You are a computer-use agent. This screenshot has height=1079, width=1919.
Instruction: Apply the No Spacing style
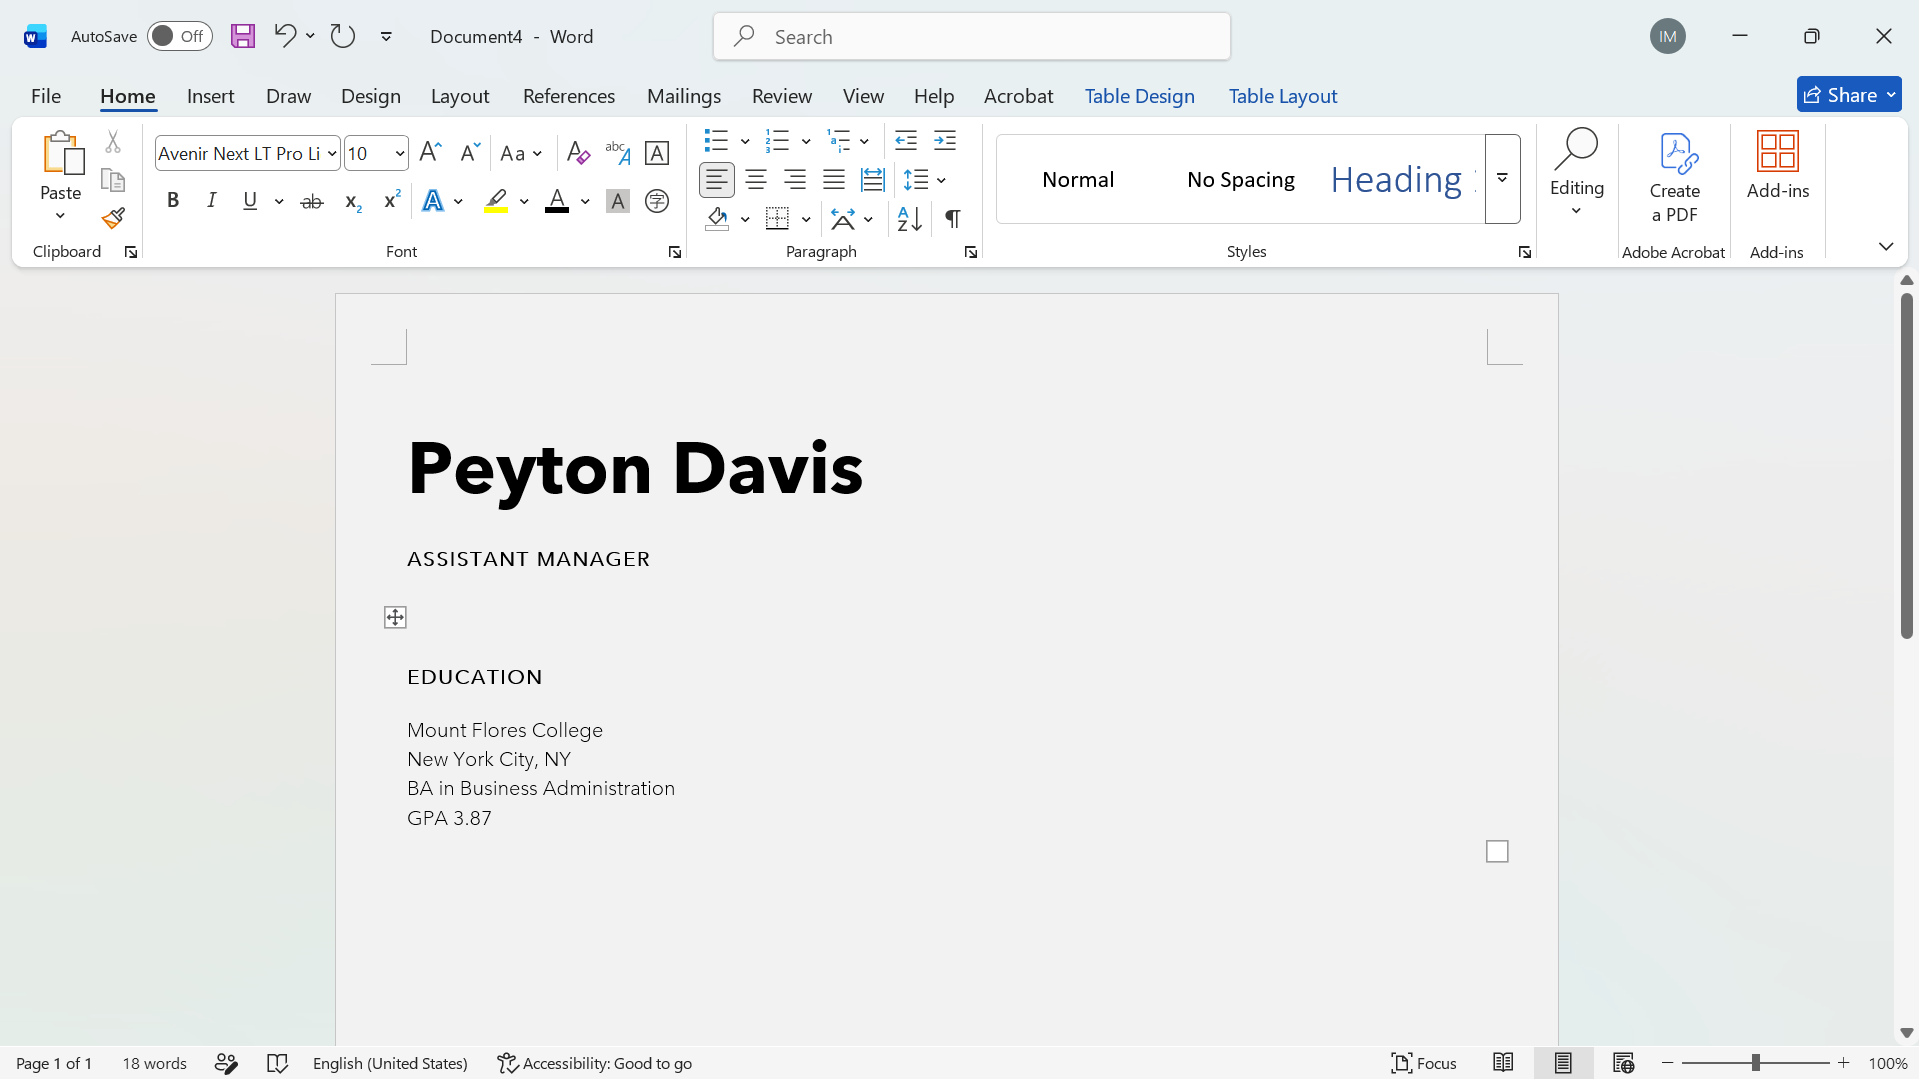pyautogui.click(x=1241, y=179)
